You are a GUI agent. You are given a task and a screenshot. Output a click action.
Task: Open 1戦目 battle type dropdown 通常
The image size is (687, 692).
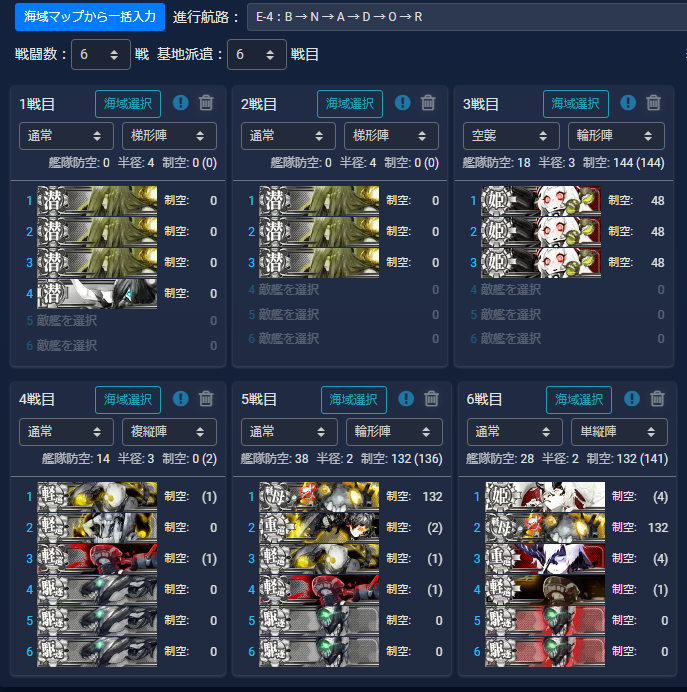(x=66, y=136)
